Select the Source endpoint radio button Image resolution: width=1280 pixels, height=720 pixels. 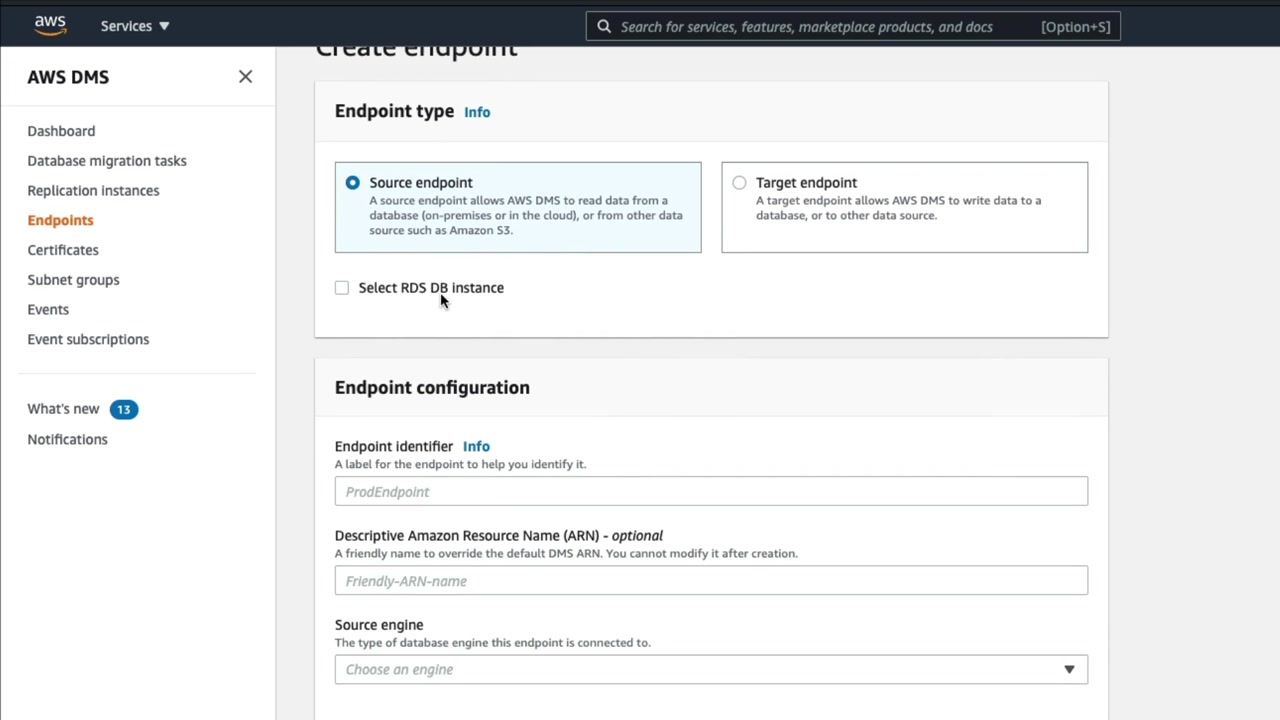pyautogui.click(x=352, y=183)
